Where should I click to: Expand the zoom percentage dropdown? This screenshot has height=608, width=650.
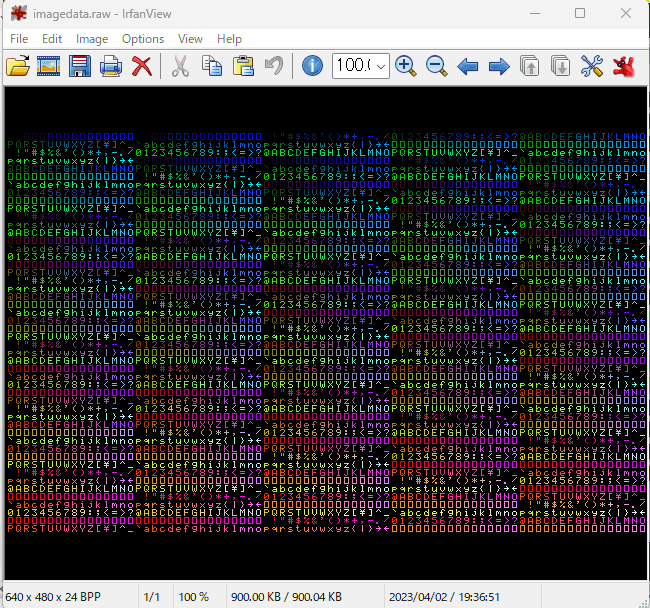point(381,66)
